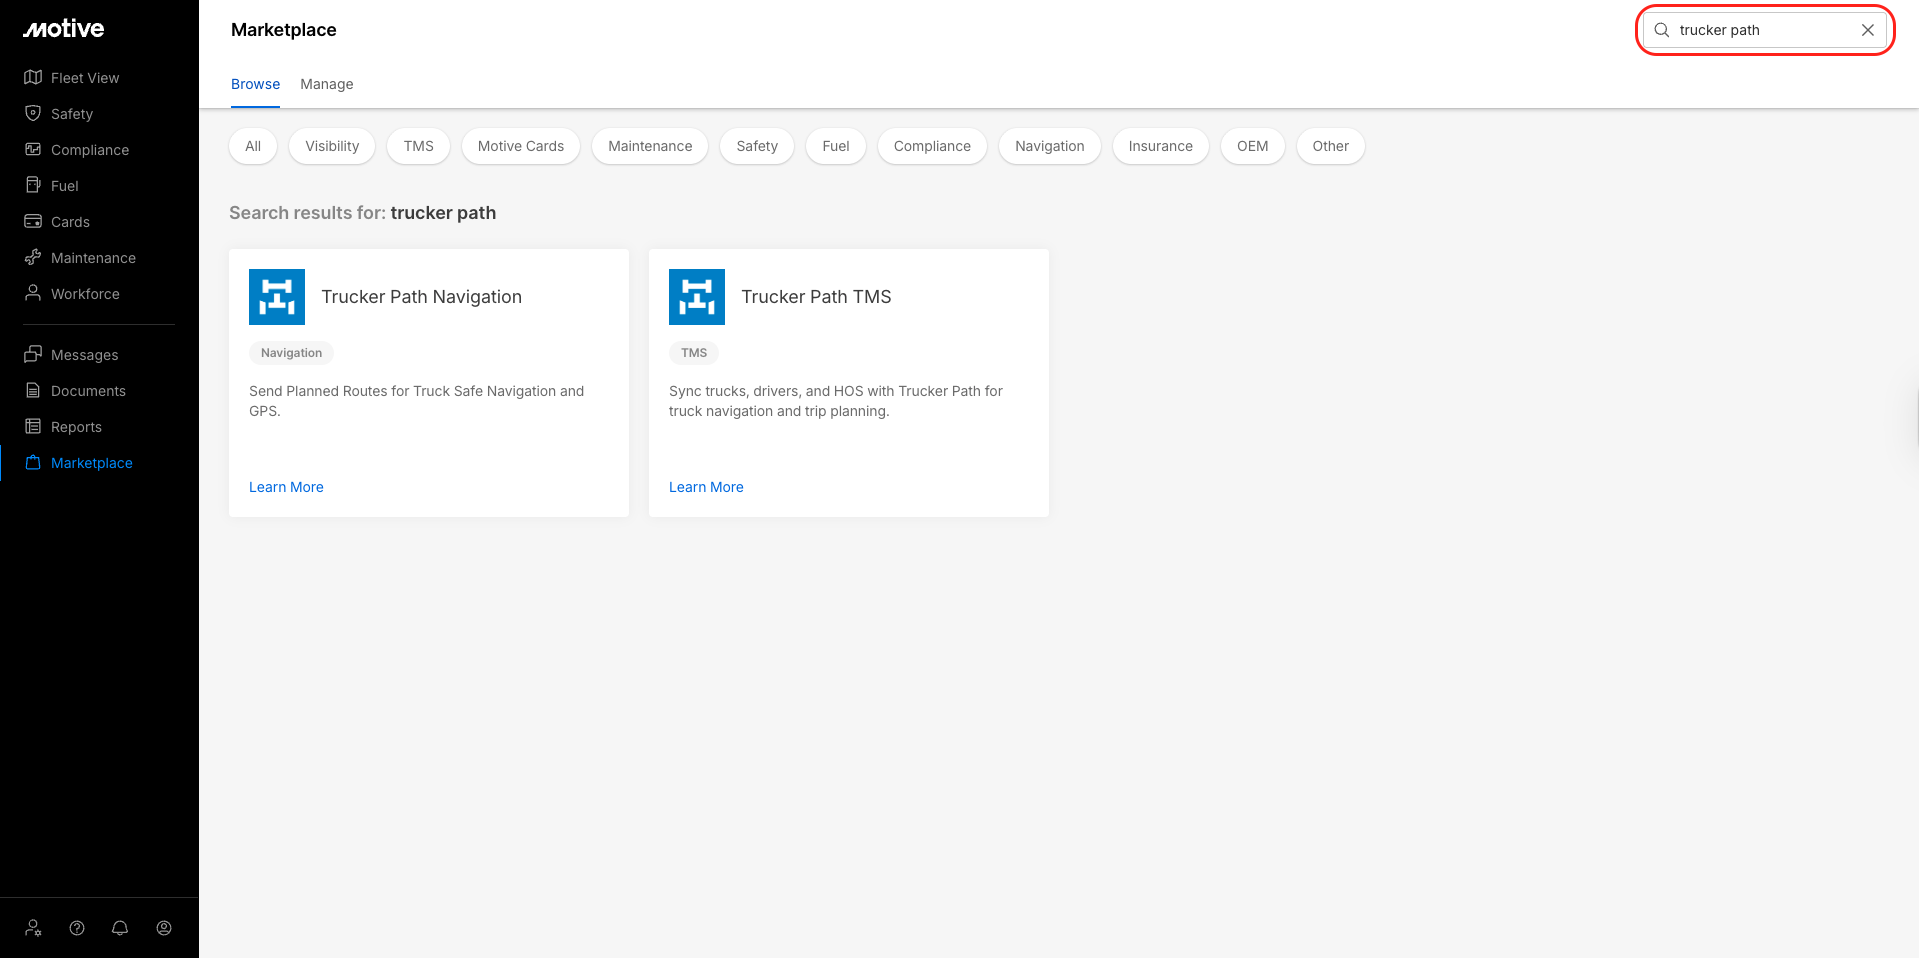Click the Trucker Path TMS logo
This screenshot has width=1919, height=958.
(x=697, y=297)
